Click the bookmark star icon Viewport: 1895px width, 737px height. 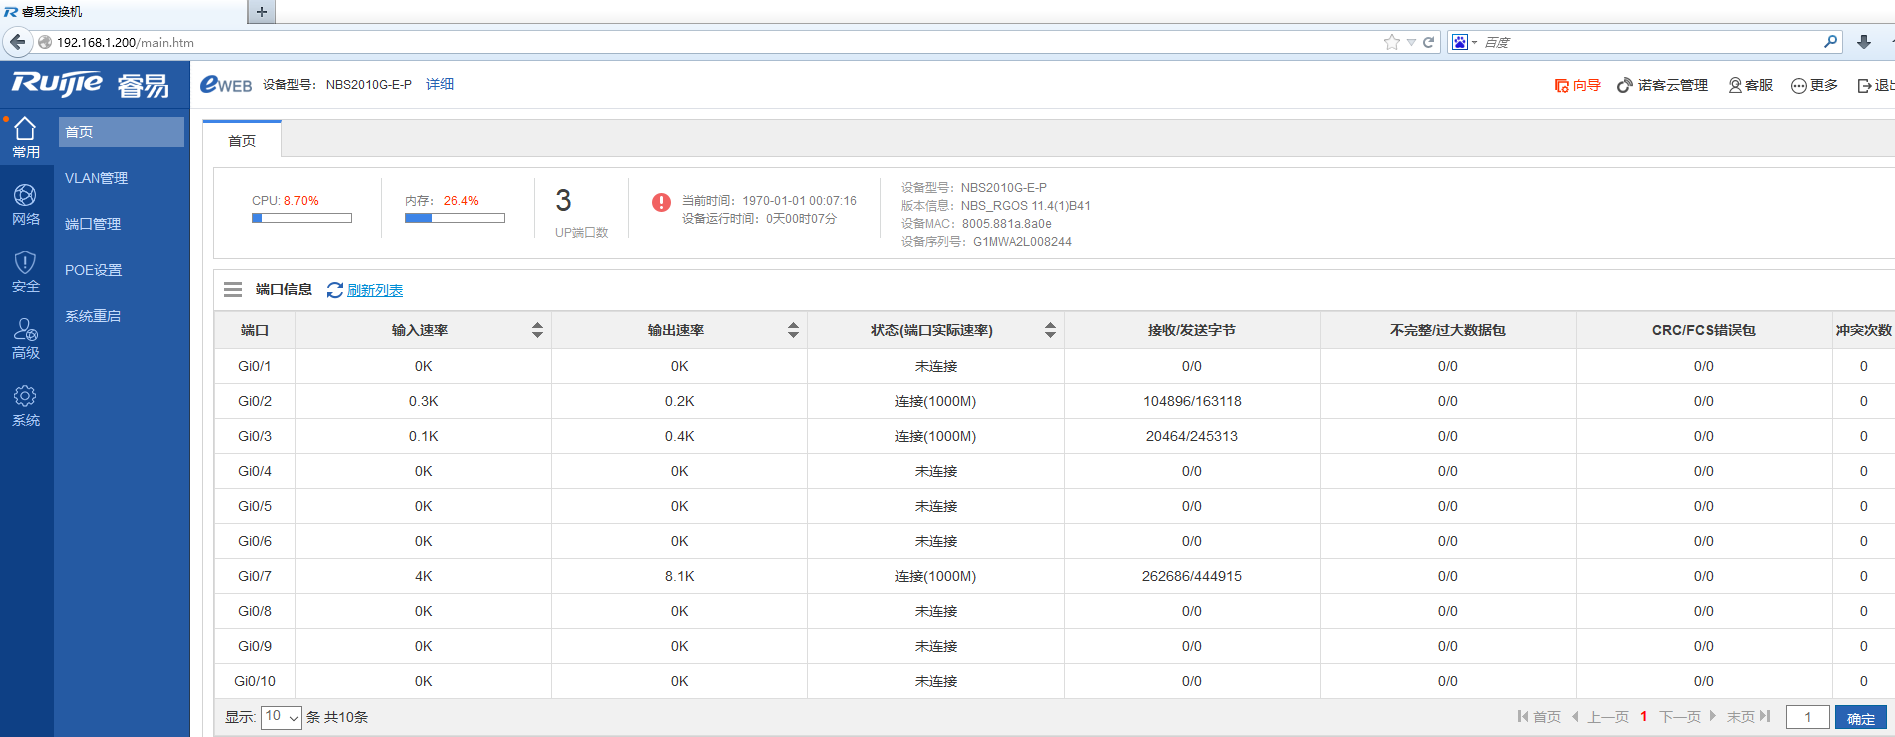click(x=1391, y=42)
